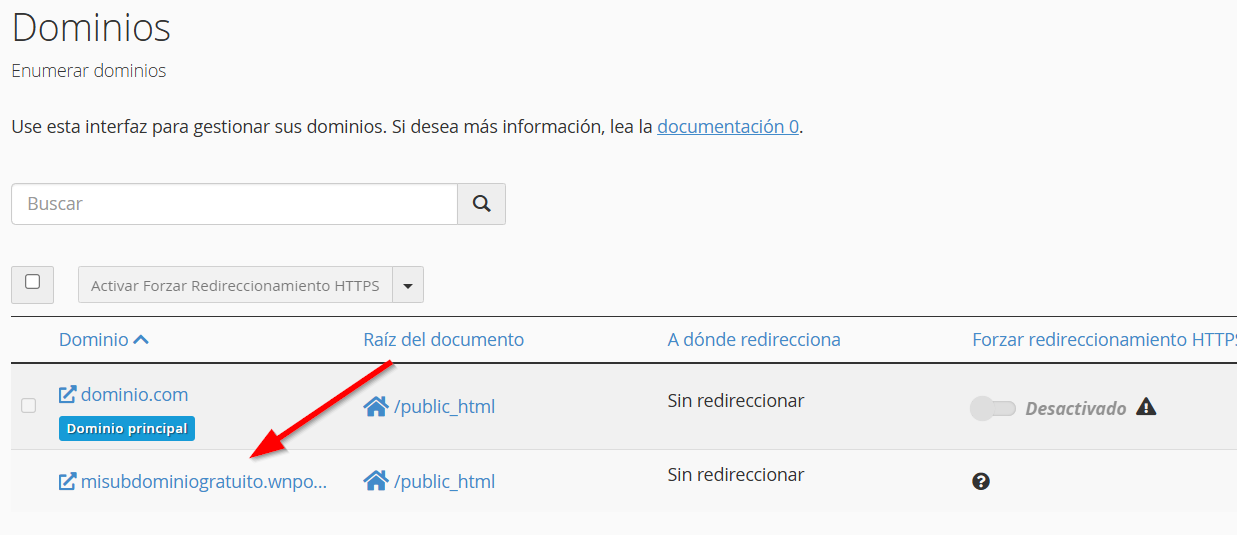Check the dominio.com row checkbox
1237x535 pixels.
pyautogui.click(x=29, y=405)
